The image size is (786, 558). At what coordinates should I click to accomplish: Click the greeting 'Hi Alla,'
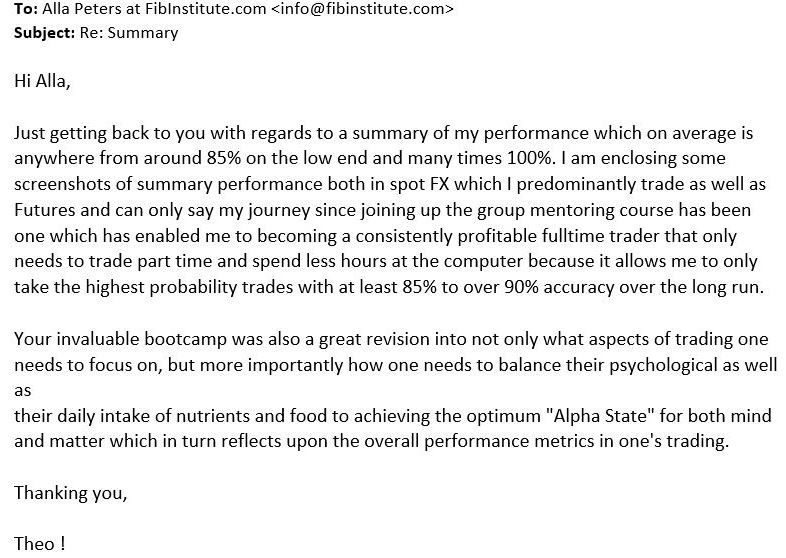pyautogui.click(x=42, y=81)
